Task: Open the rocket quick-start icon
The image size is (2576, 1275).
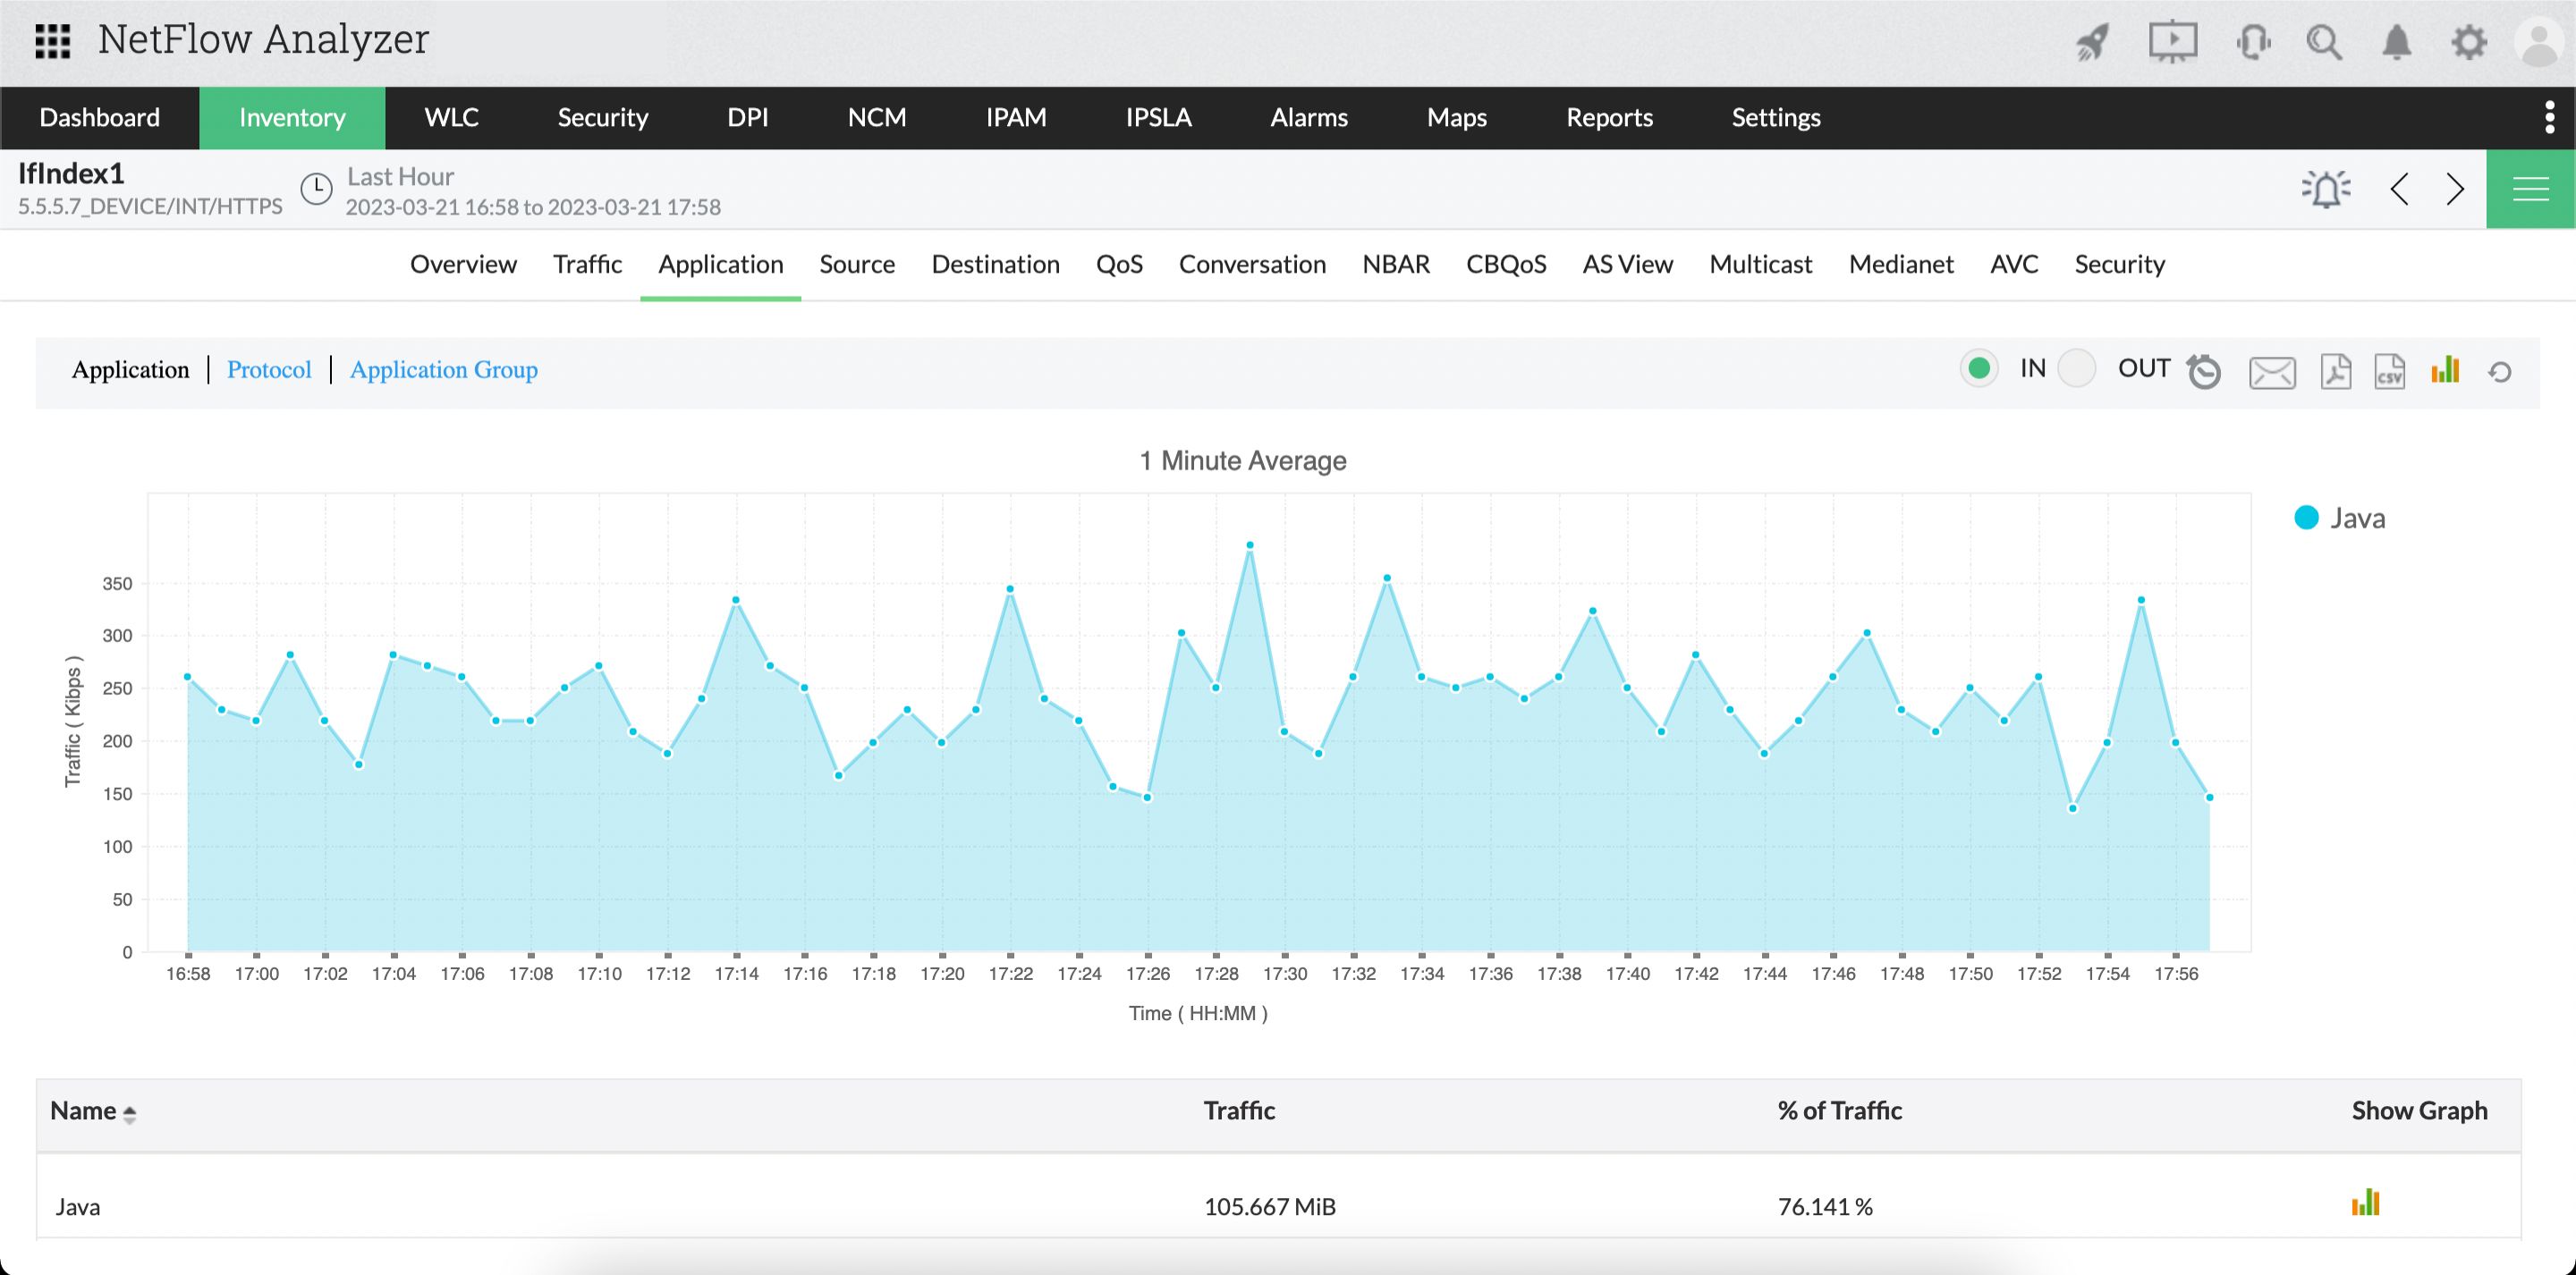Action: [x=2093, y=42]
